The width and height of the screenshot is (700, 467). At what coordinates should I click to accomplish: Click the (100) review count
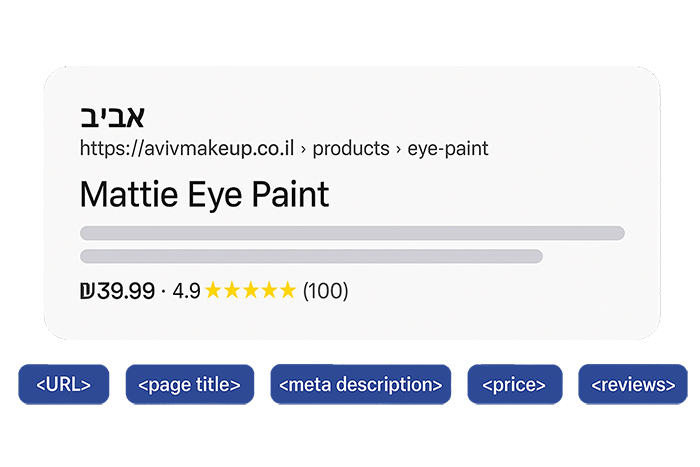coord(325,291)
